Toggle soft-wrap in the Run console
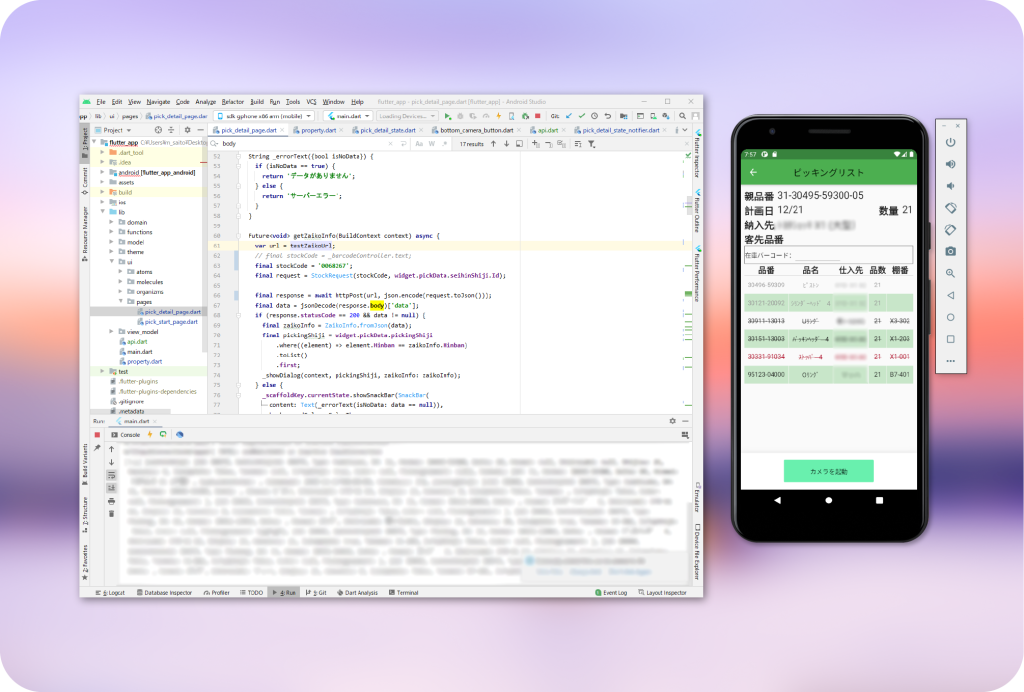Screen dimensions: 1024x692 pyautogui.click(x=111, y=475)
